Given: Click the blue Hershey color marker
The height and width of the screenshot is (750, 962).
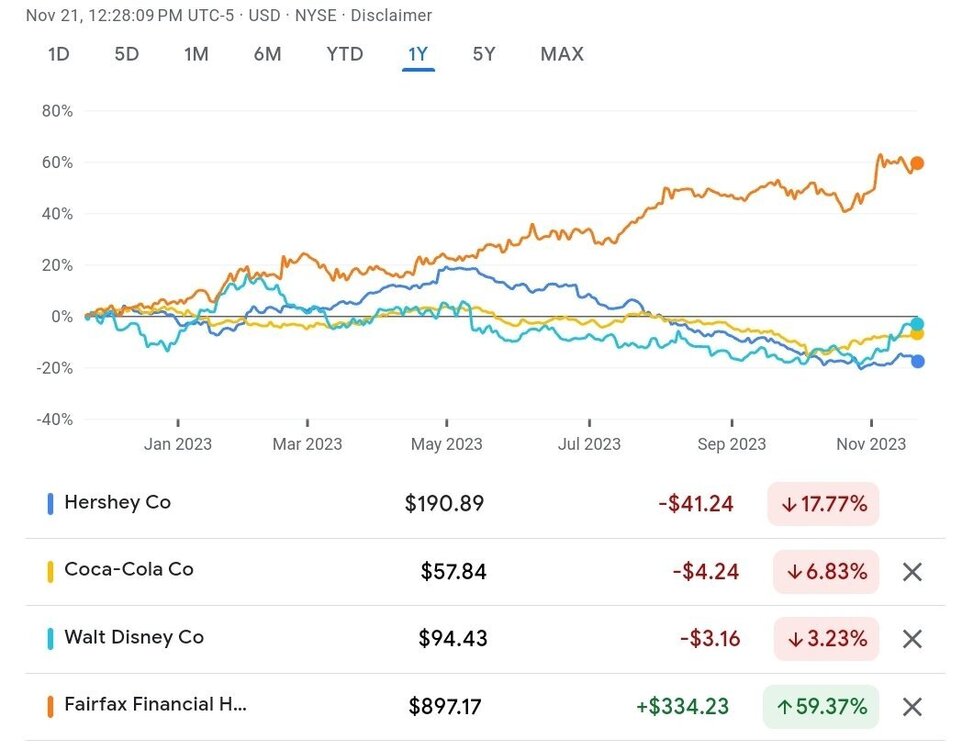Looking at the screenshot, I should [50, 504].
